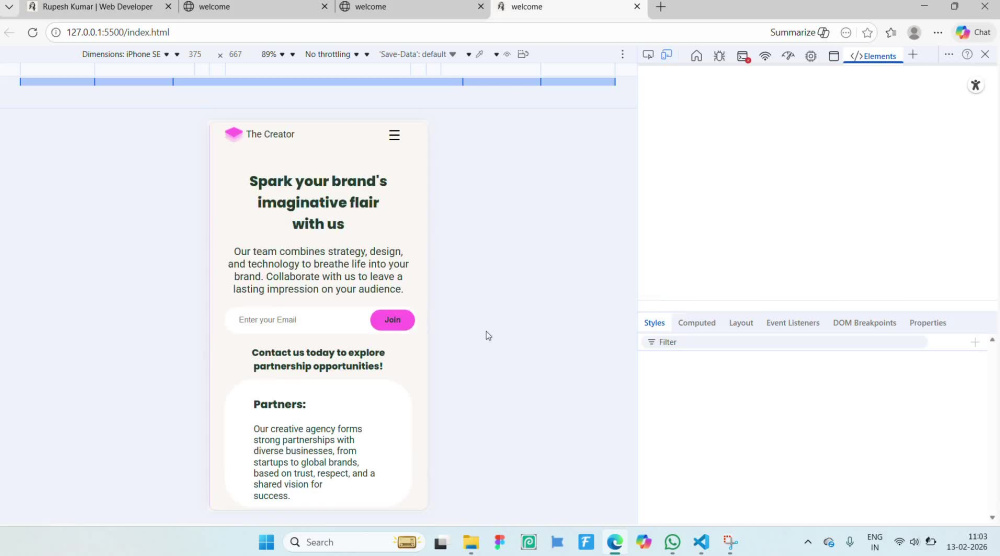Show hidden system tray icons
The width and height of the screenshot is (1000, 556).
807,542
